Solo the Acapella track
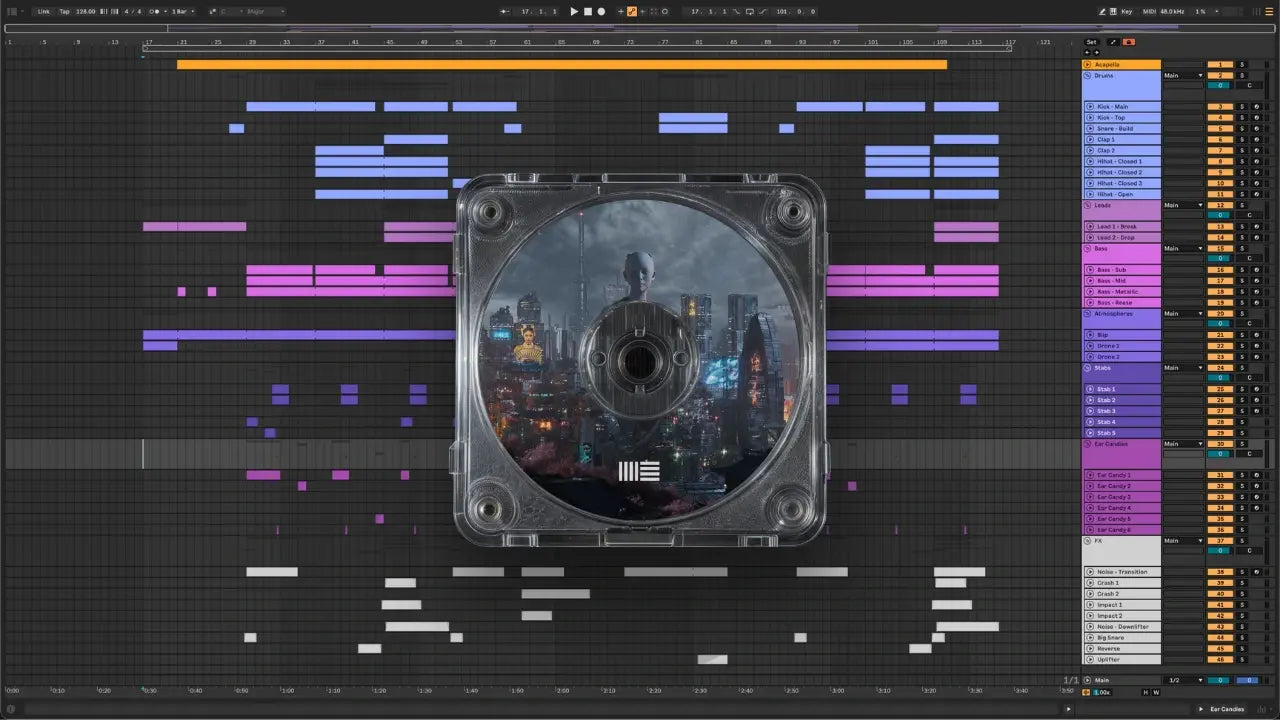Screen dimensions: 1280x720 coord(1243,64)
